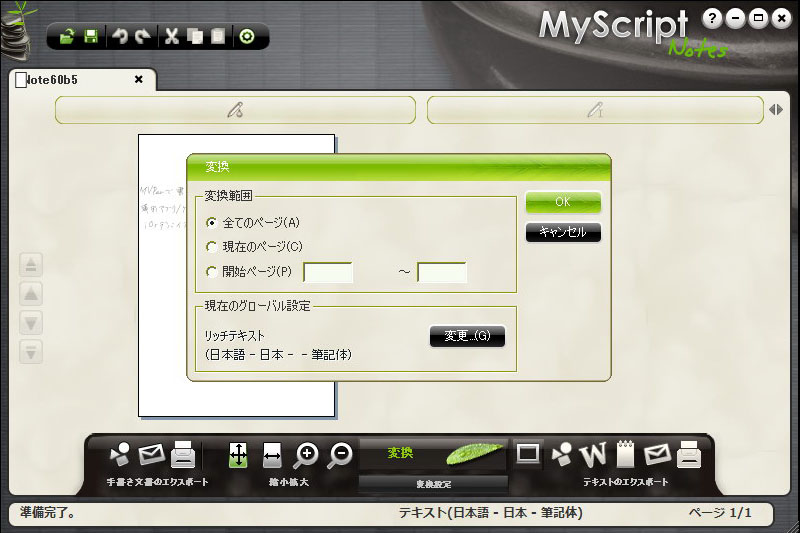800x533 pixels.
Task: Export handwriting to application icon
Action: (x=120, y=454)
